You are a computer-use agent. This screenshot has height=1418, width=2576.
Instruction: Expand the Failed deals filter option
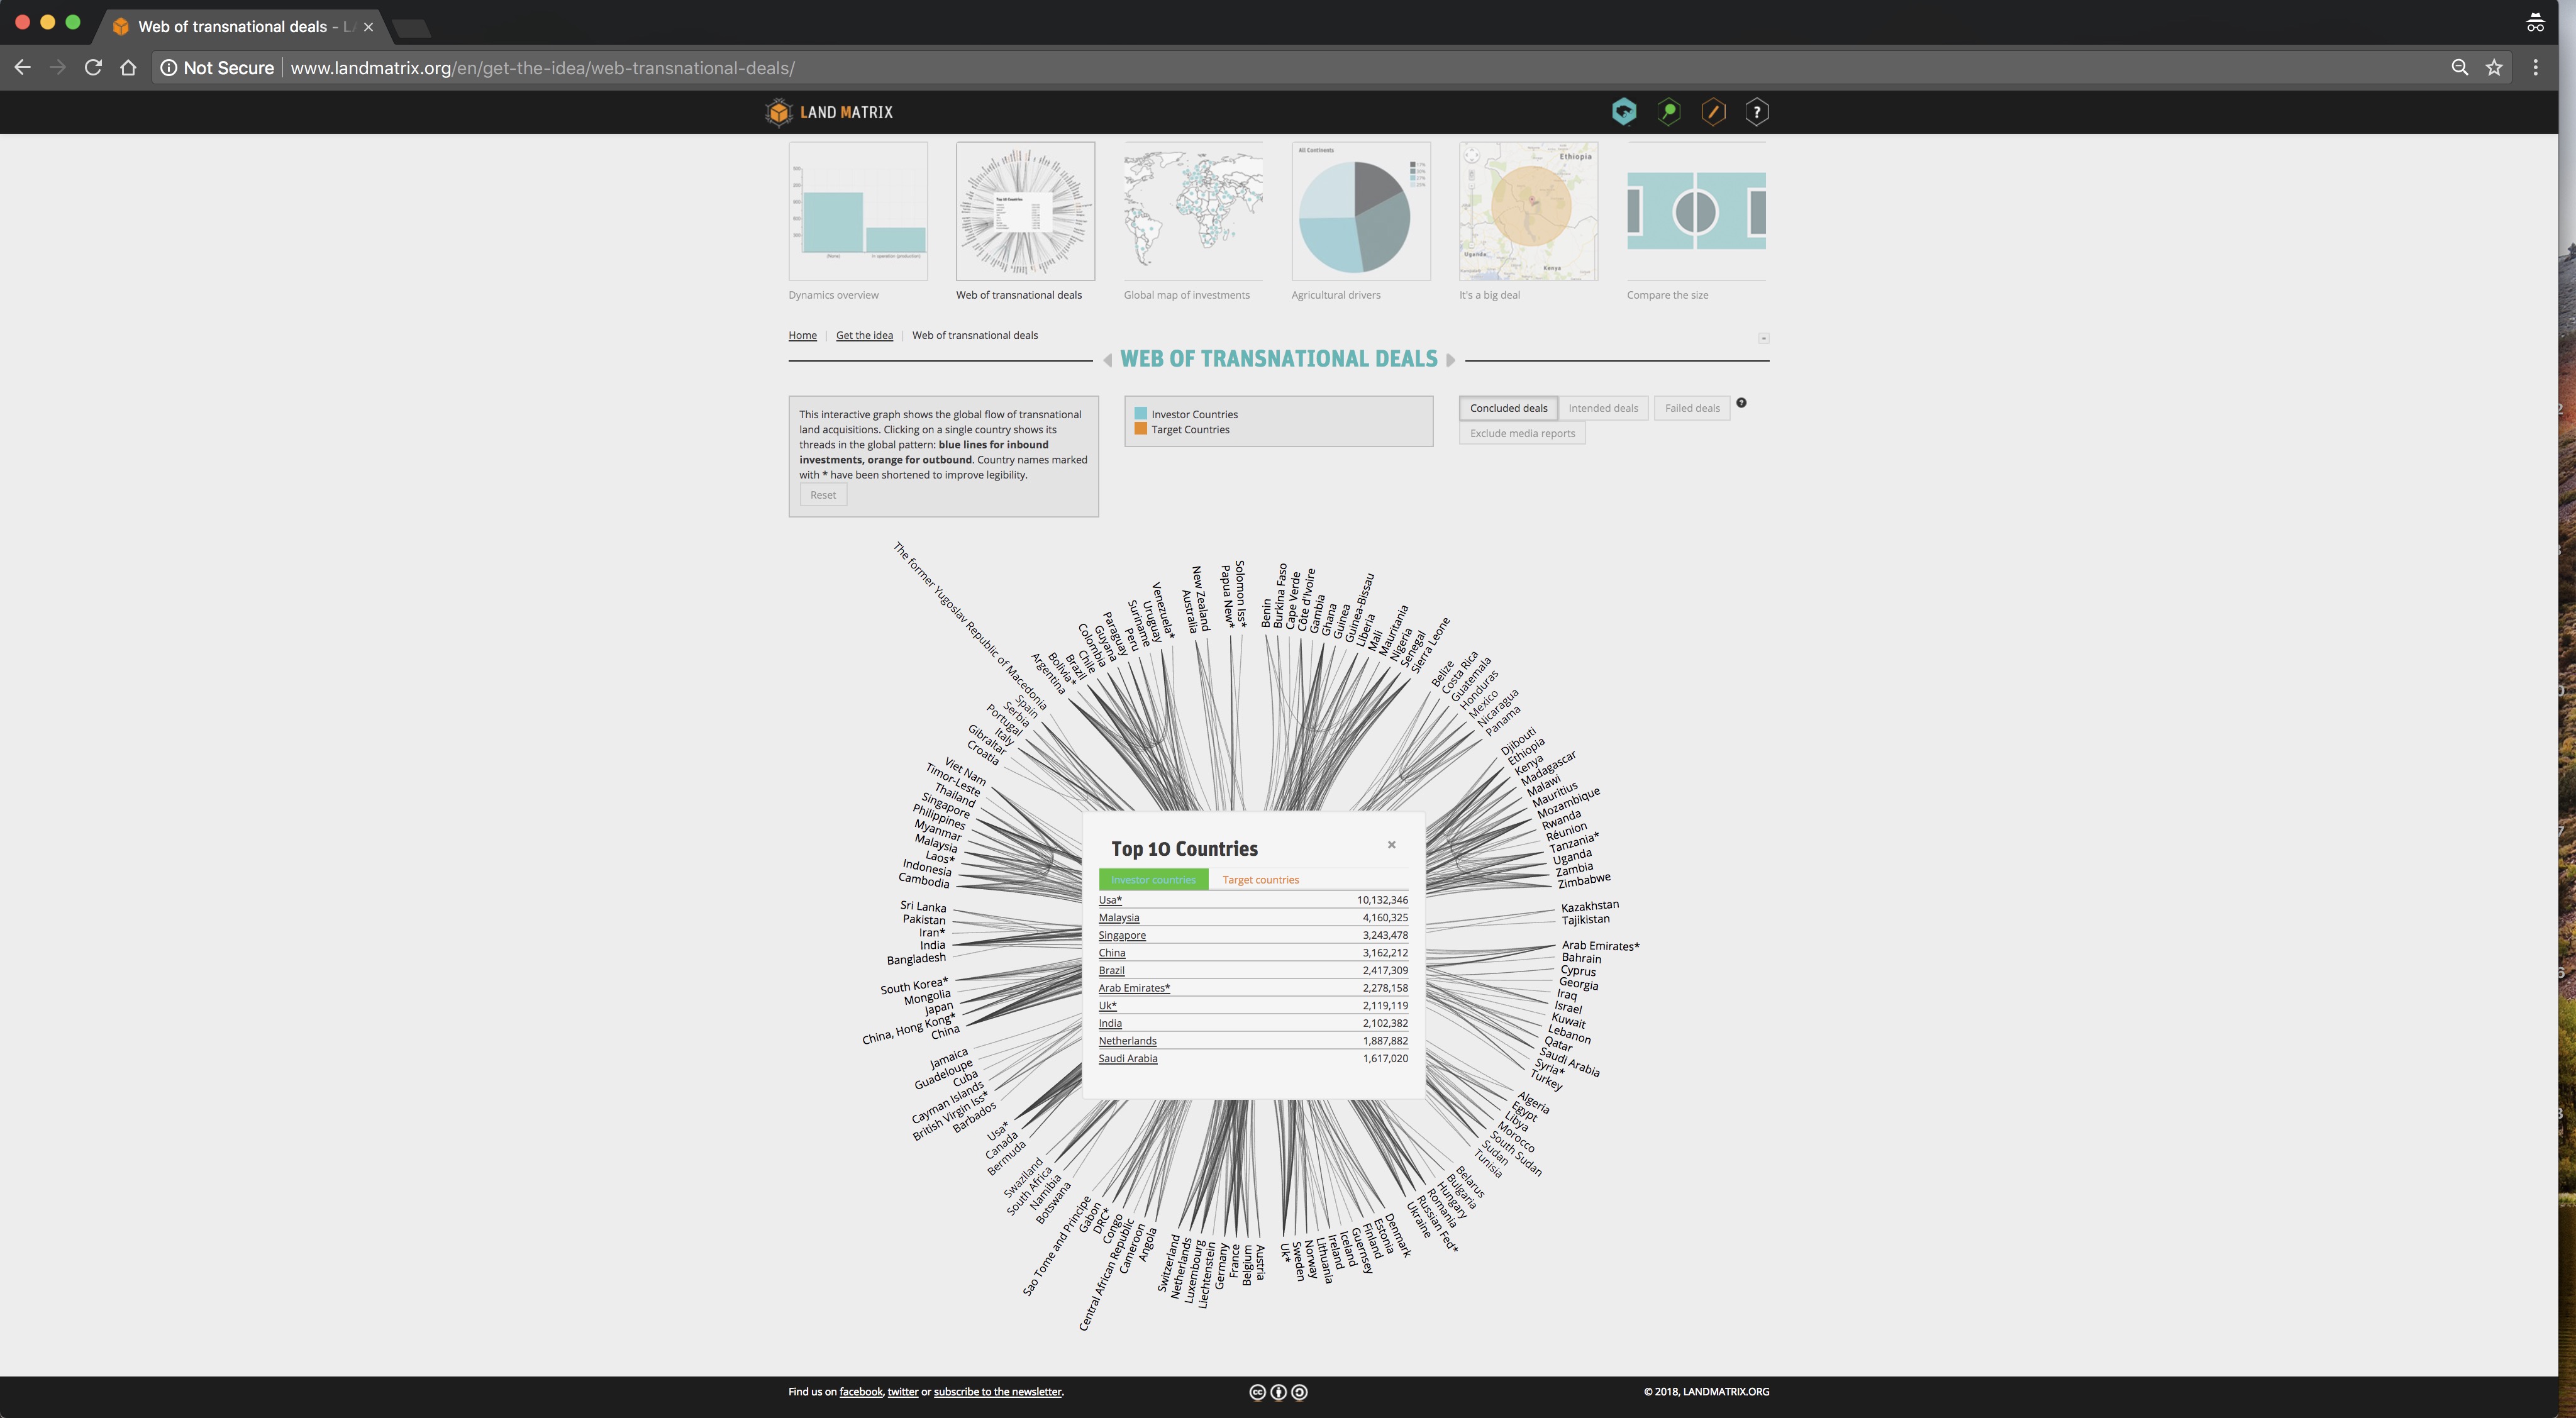1690,407
